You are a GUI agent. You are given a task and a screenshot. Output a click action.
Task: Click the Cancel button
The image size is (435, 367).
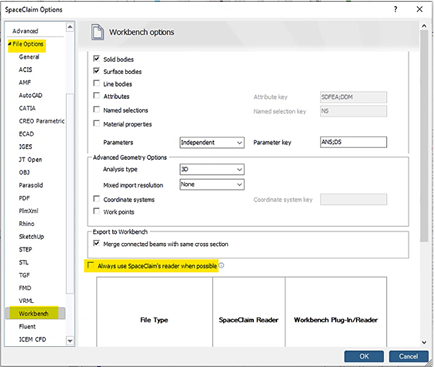click(x=408, y=356)
